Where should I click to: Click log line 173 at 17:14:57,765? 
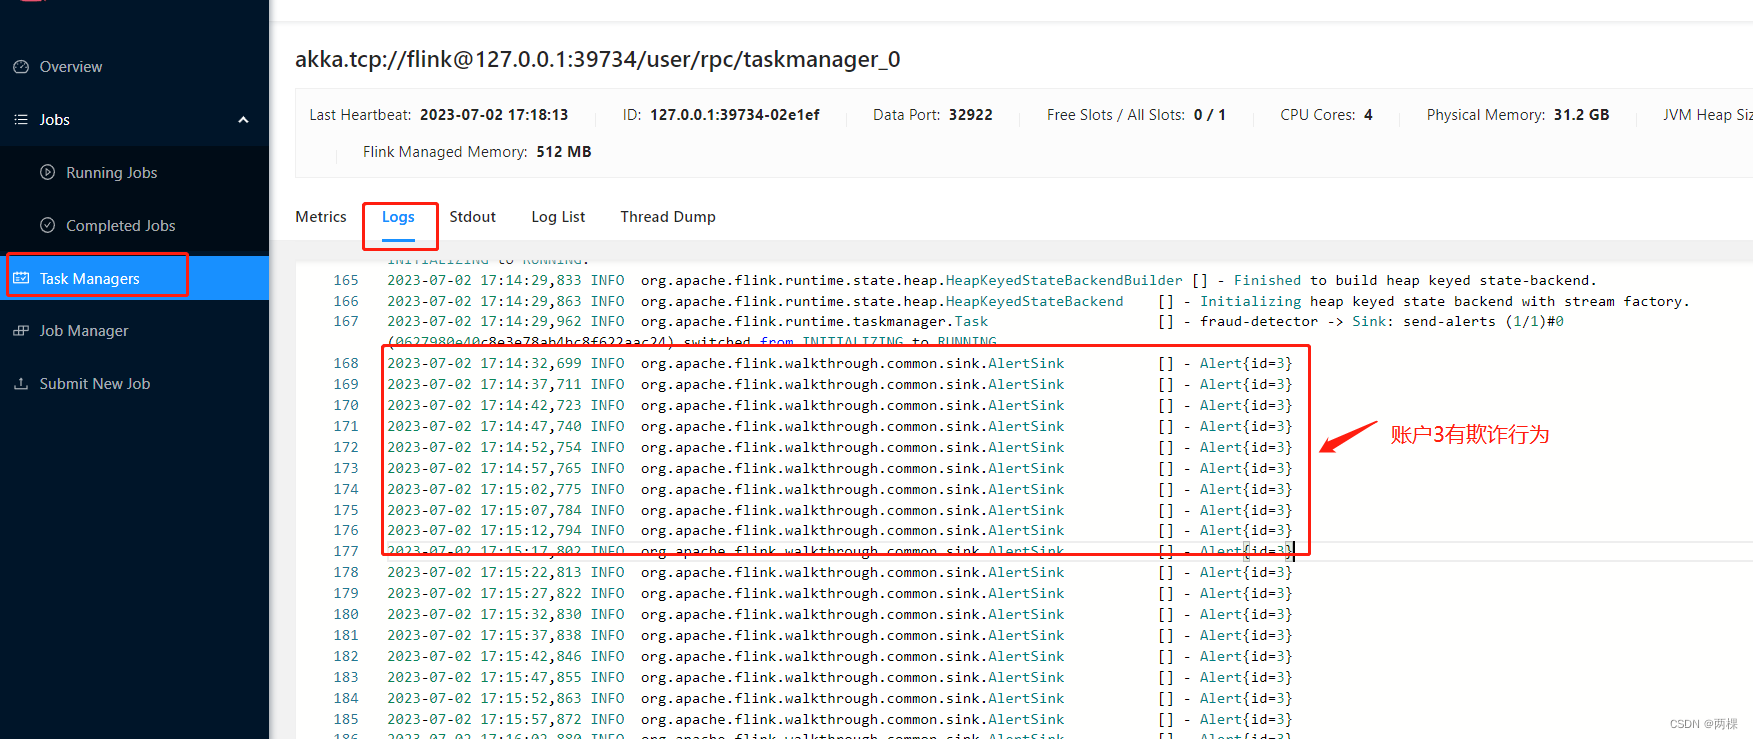point(840,469)
